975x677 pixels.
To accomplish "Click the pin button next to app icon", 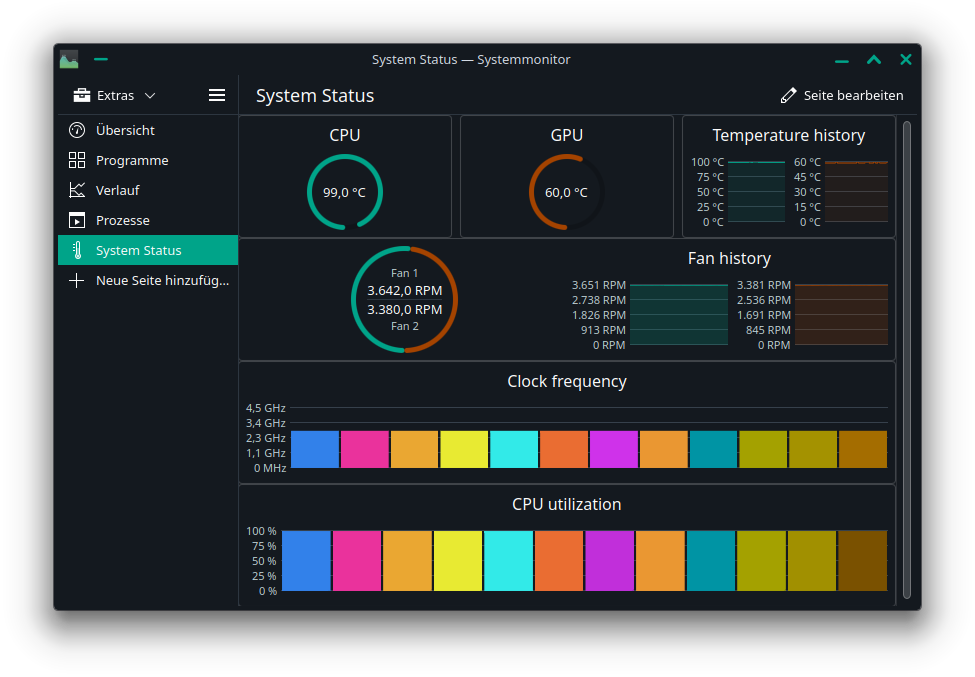I will coord(101,60).
